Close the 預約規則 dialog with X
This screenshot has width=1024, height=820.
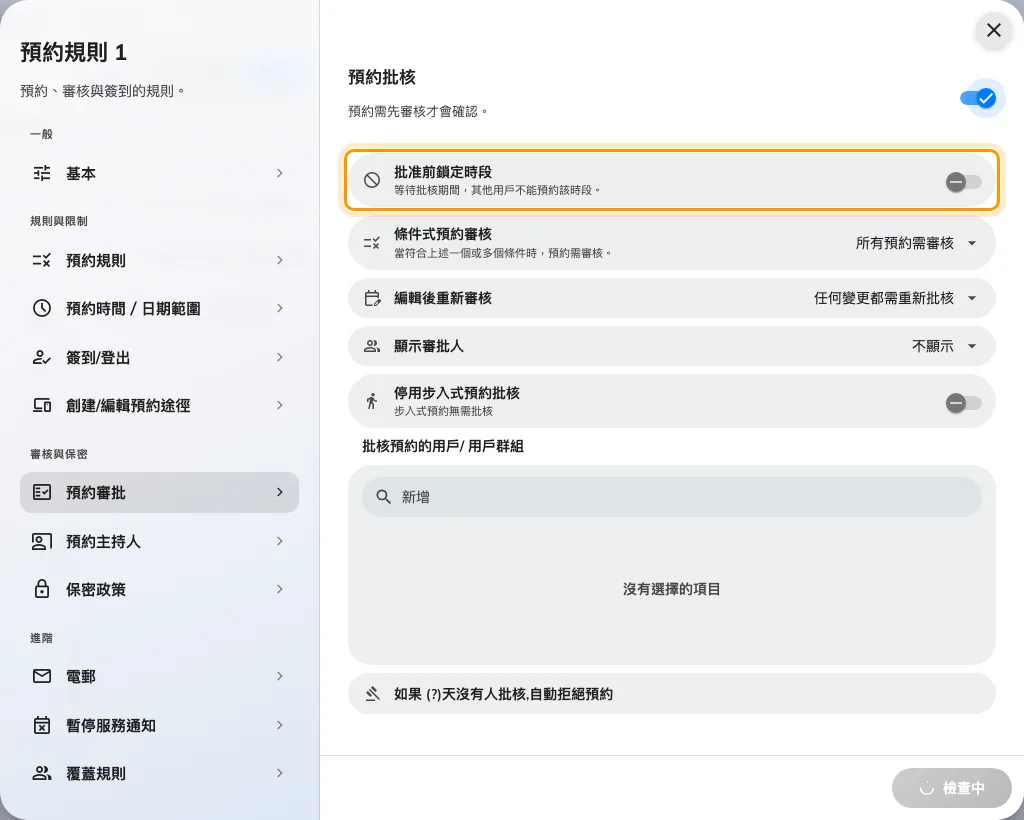point(994,30)
